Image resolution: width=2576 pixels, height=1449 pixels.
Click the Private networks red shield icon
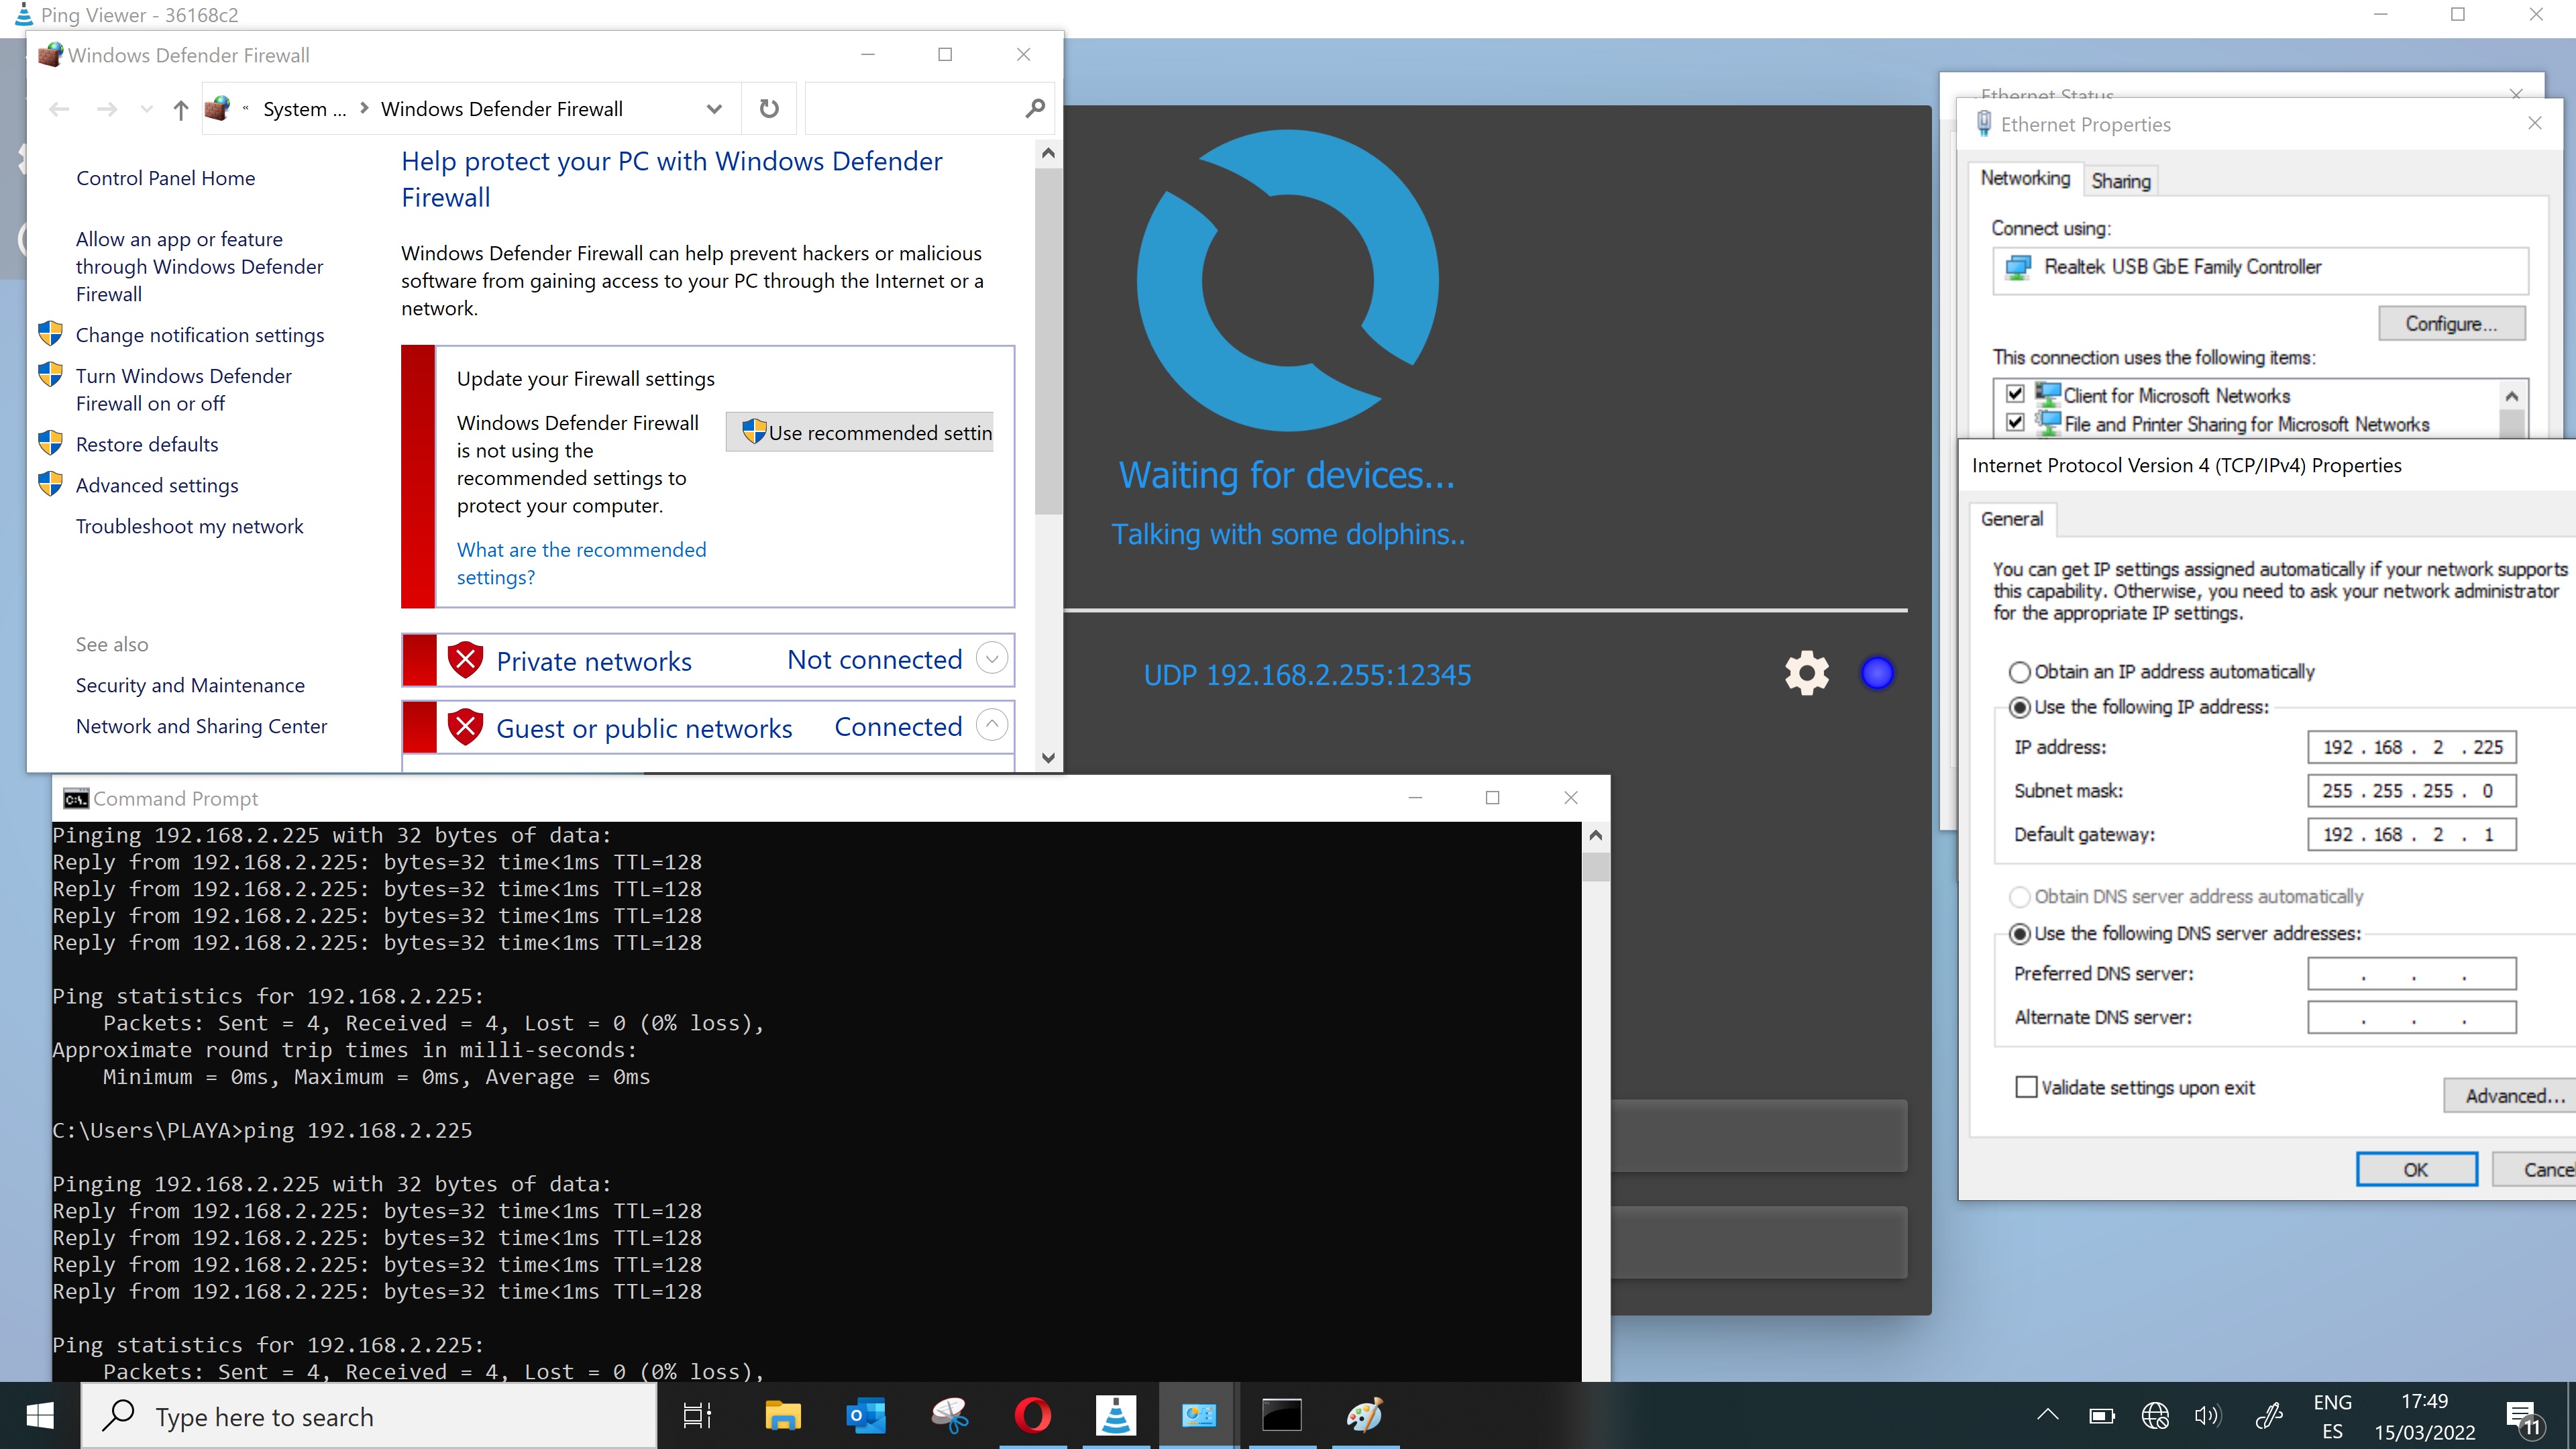(465, 660)
